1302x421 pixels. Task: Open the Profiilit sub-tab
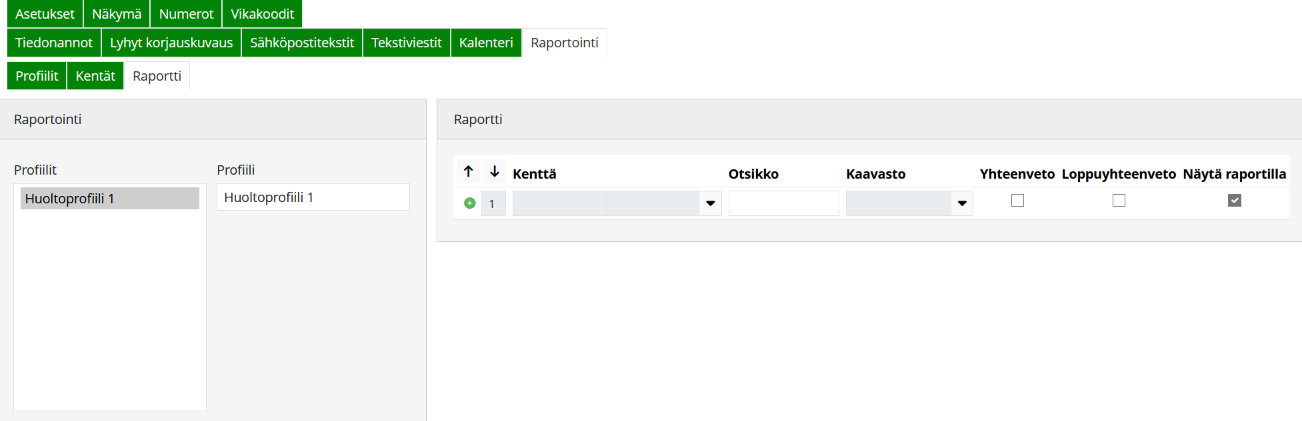37,76
